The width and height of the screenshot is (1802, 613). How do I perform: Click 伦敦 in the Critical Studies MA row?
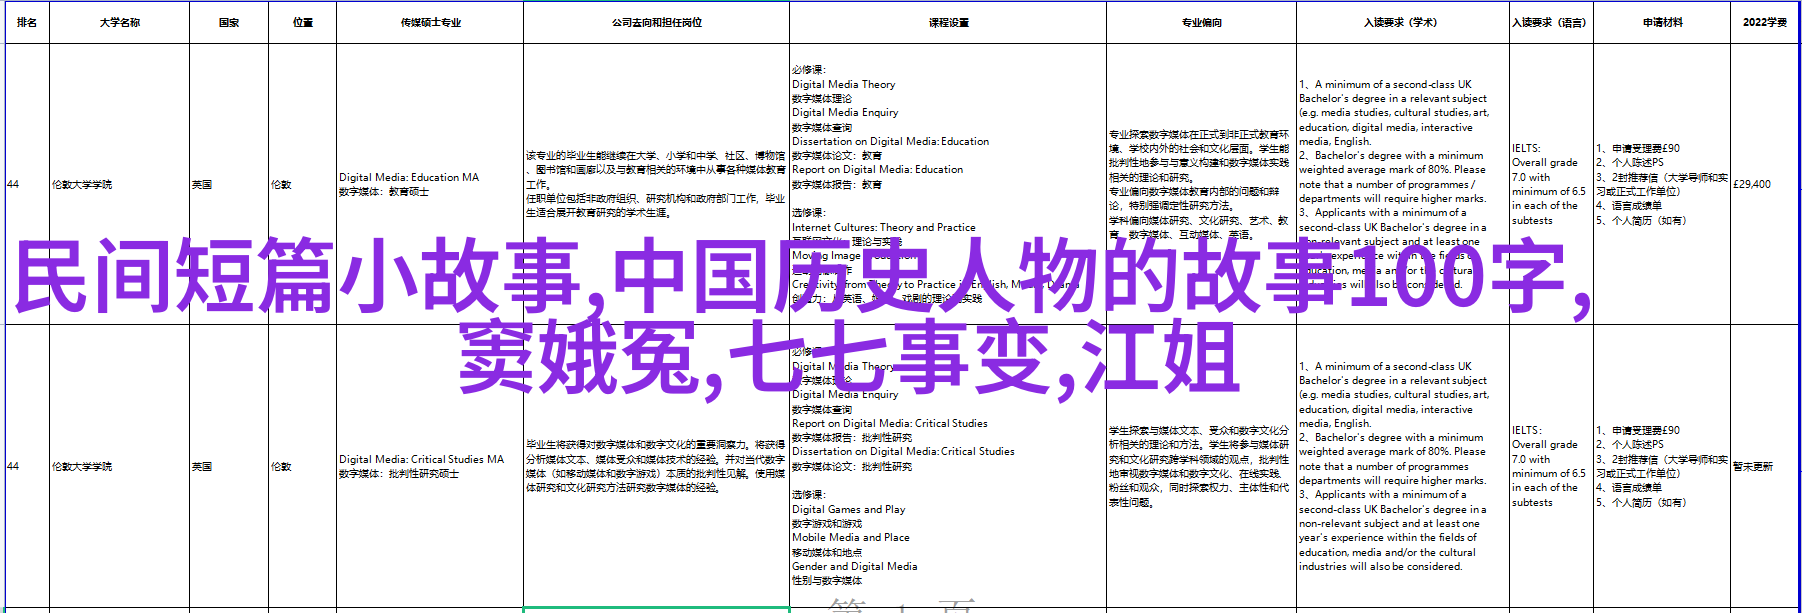pyautogui.click(x=302, y=466)
